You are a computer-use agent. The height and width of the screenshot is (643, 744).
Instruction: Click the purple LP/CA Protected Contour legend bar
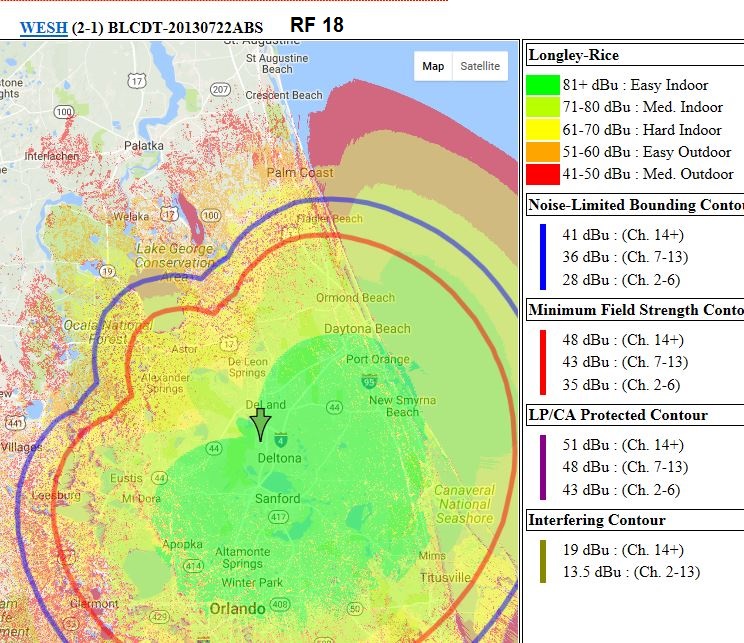[x=543, y=467]
